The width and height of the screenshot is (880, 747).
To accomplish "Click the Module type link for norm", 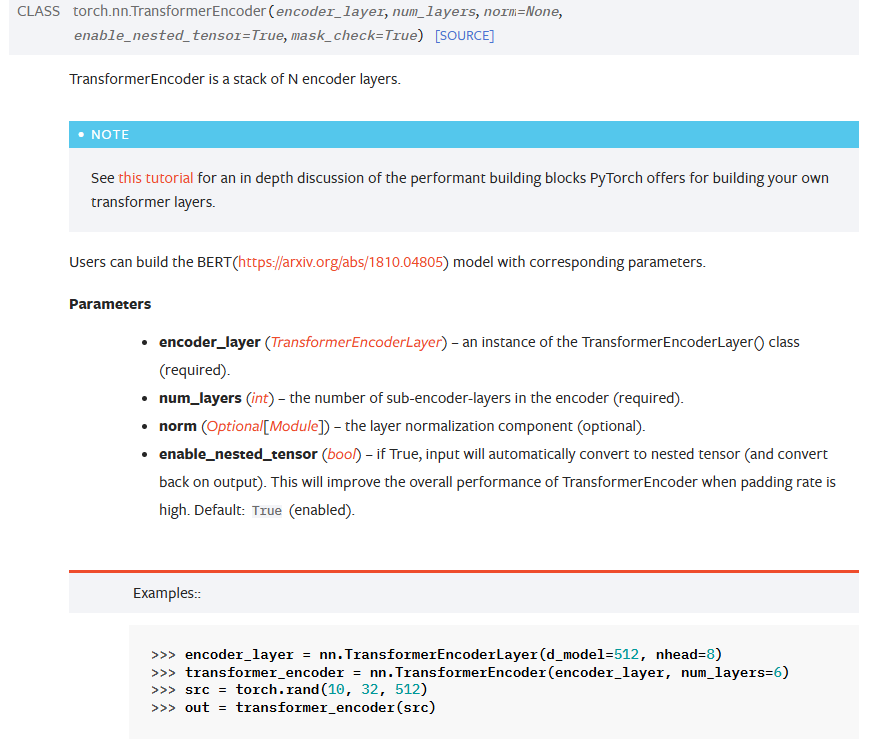I will coord(293,426).
